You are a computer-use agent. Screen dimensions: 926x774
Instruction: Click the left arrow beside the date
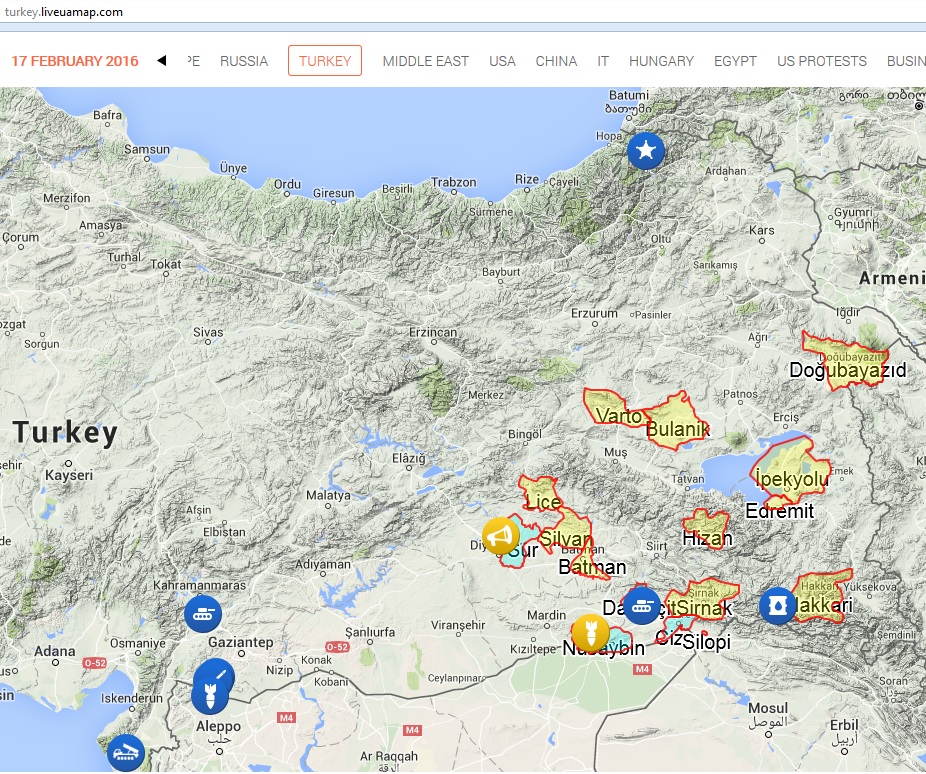[x=161, y=61]
